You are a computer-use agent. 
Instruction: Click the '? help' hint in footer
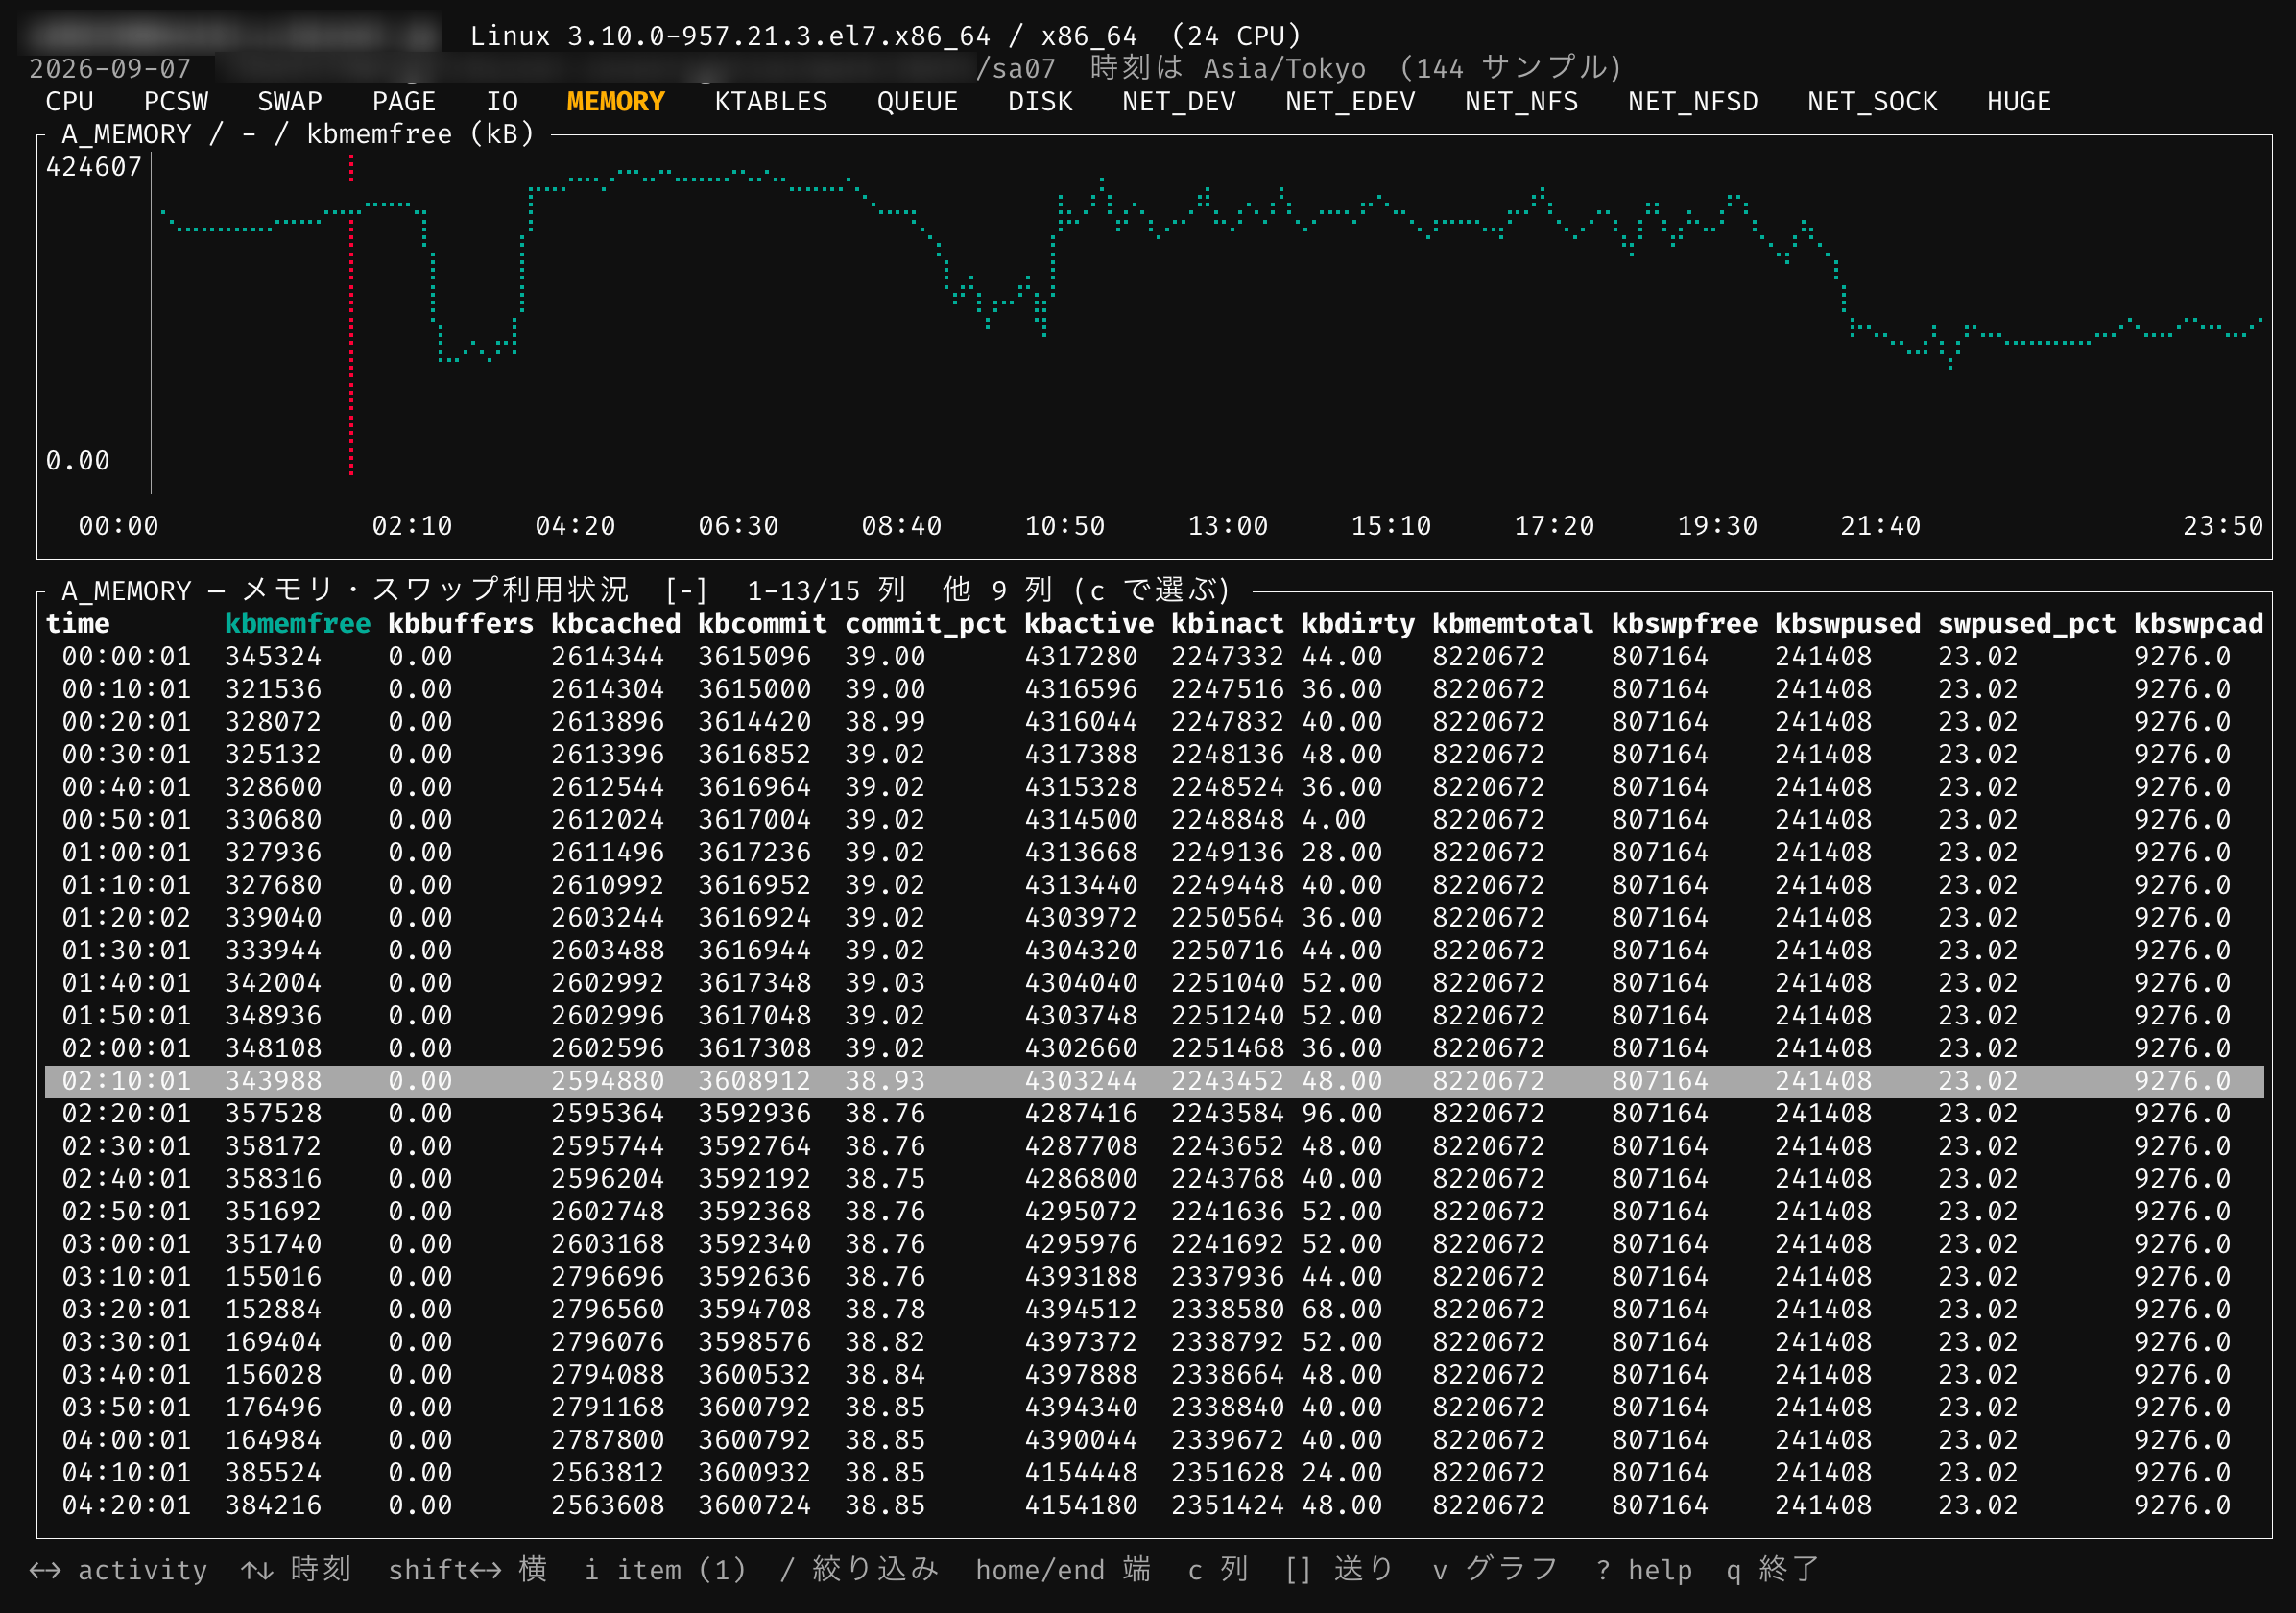pos(1644,1570)
